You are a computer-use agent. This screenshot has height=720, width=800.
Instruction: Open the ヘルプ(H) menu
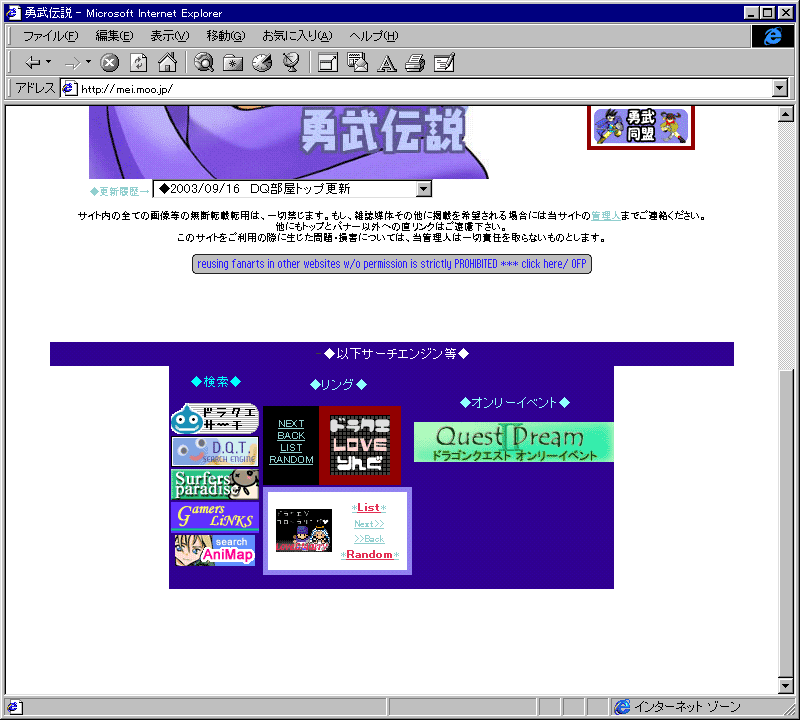coord(373,36)
